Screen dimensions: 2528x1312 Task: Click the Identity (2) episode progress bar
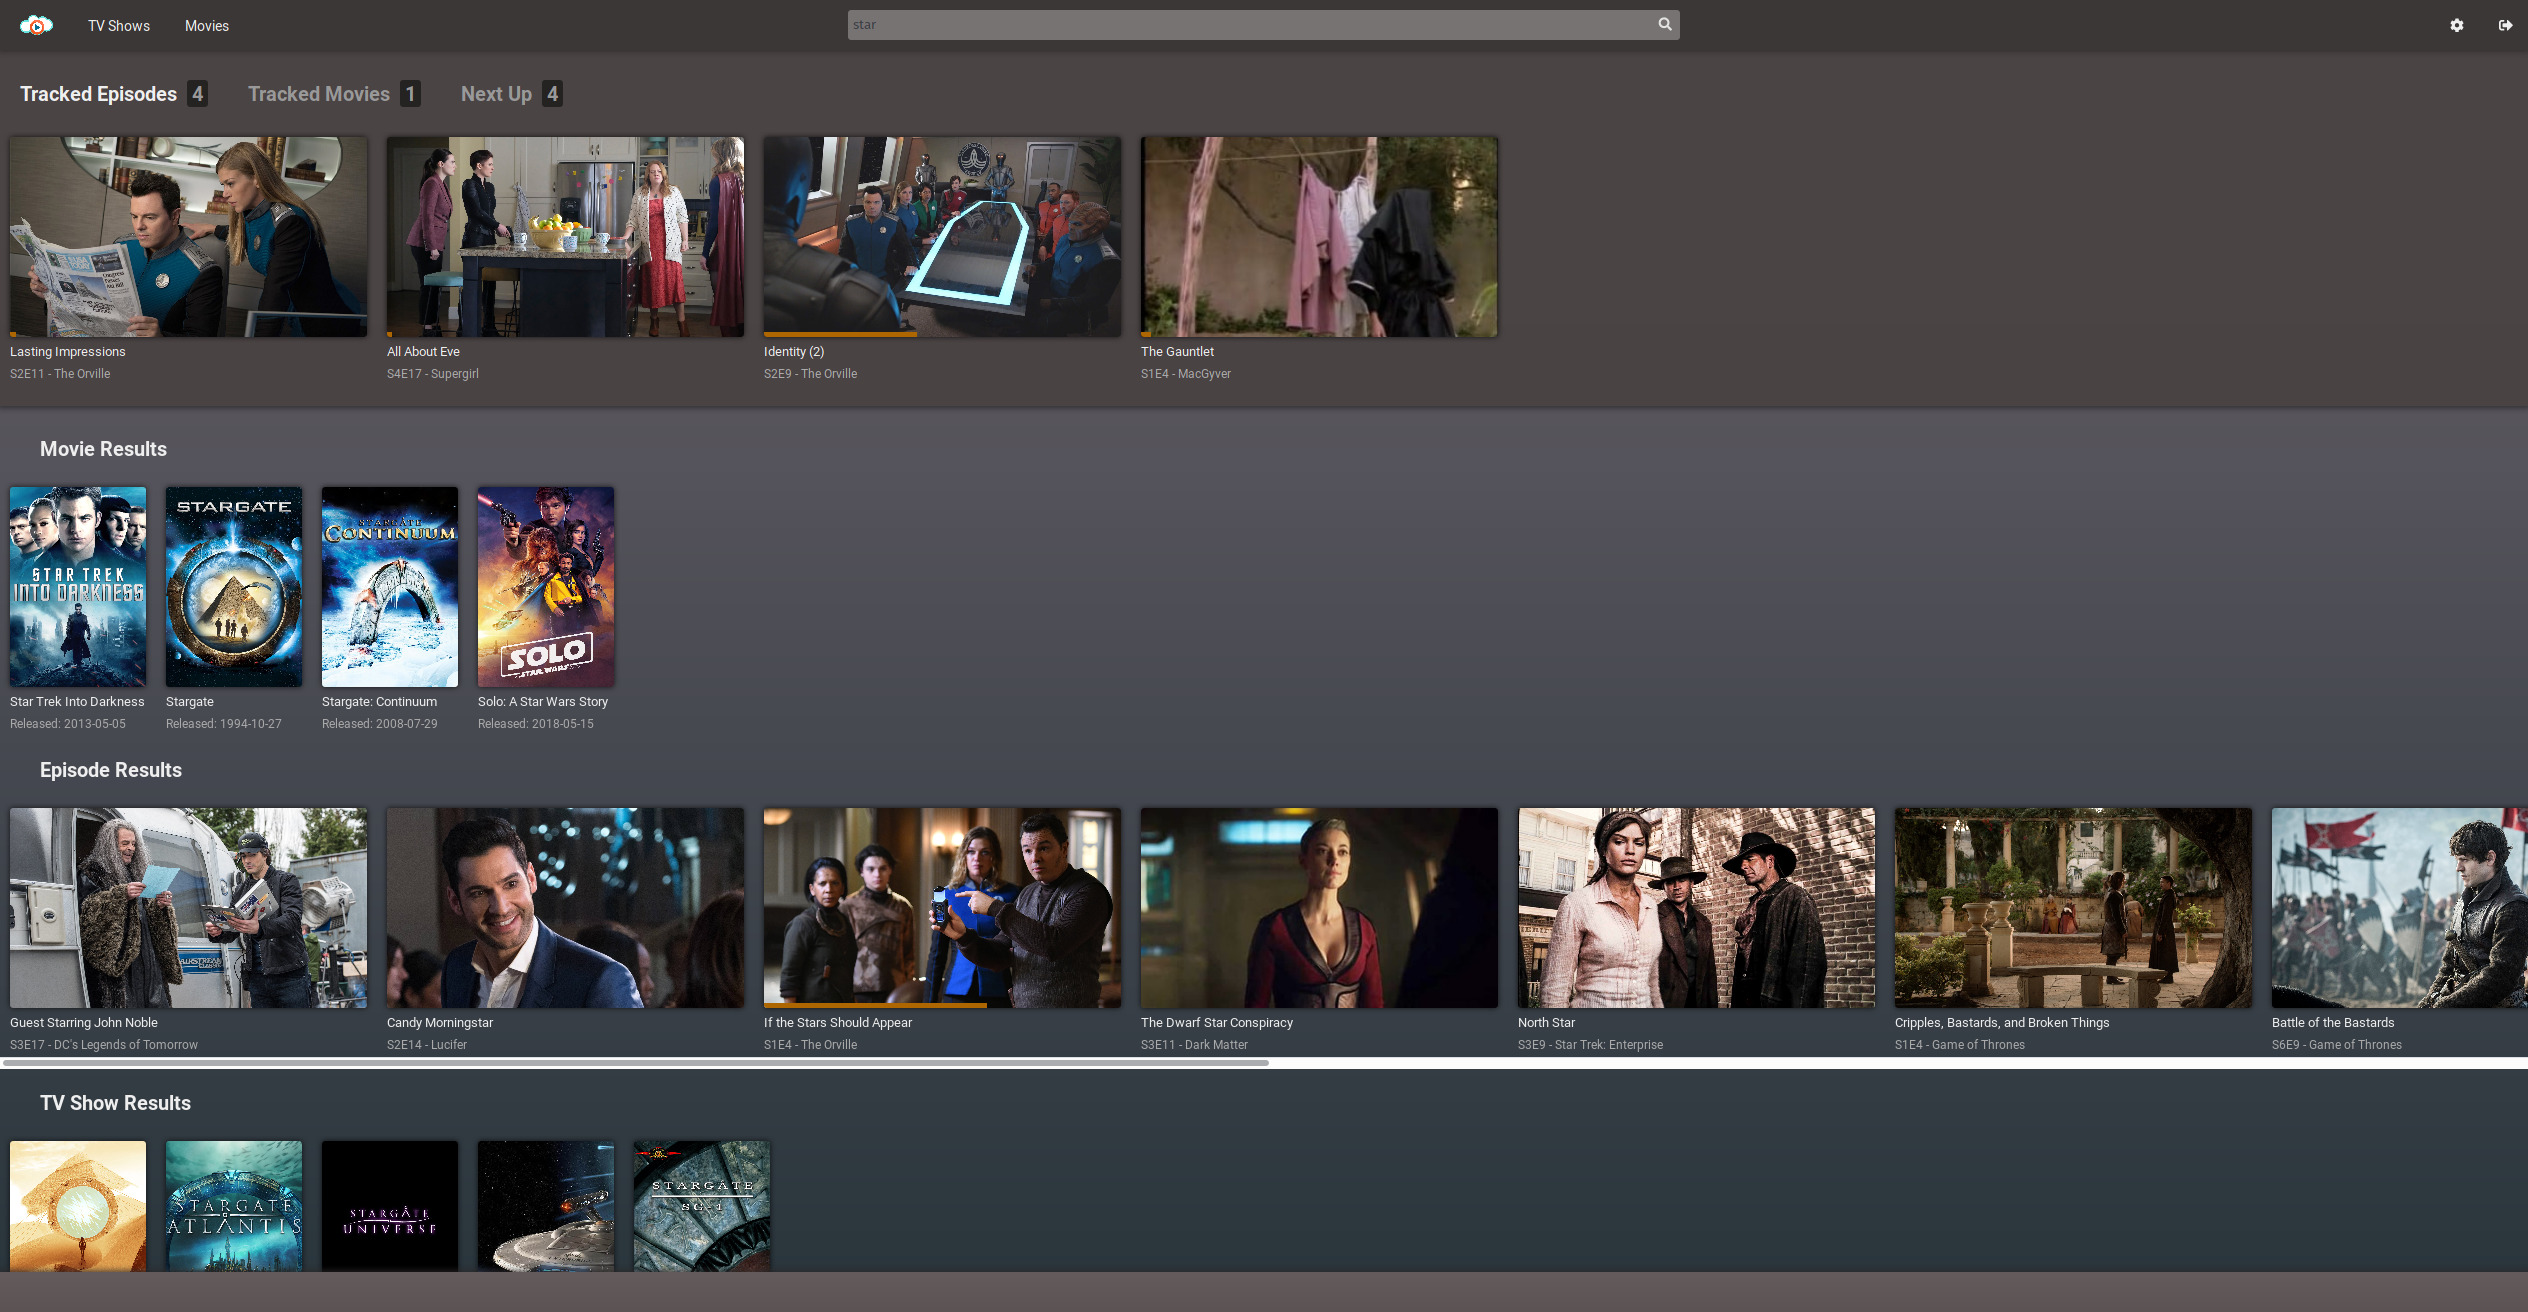click(x=840, y=334)
